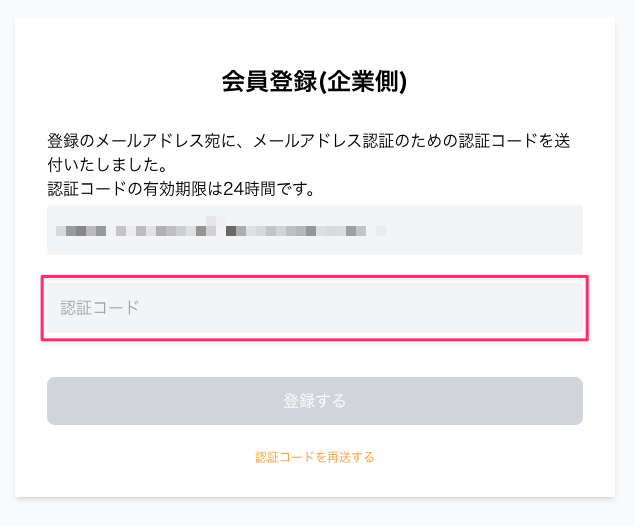The width and height of the screenshot is (635, 526).
Task: Click the 認証コードを再送する link
Action: point(315,457)
